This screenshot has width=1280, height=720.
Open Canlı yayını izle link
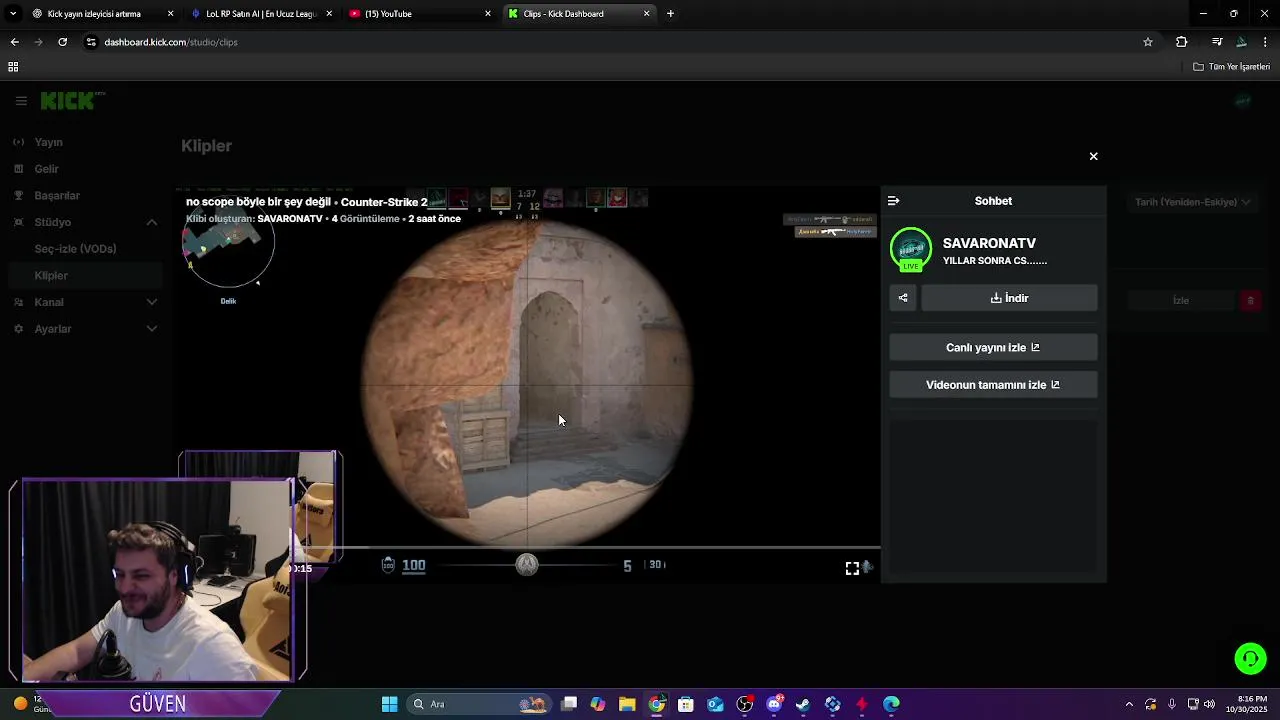tap(993, 347)
